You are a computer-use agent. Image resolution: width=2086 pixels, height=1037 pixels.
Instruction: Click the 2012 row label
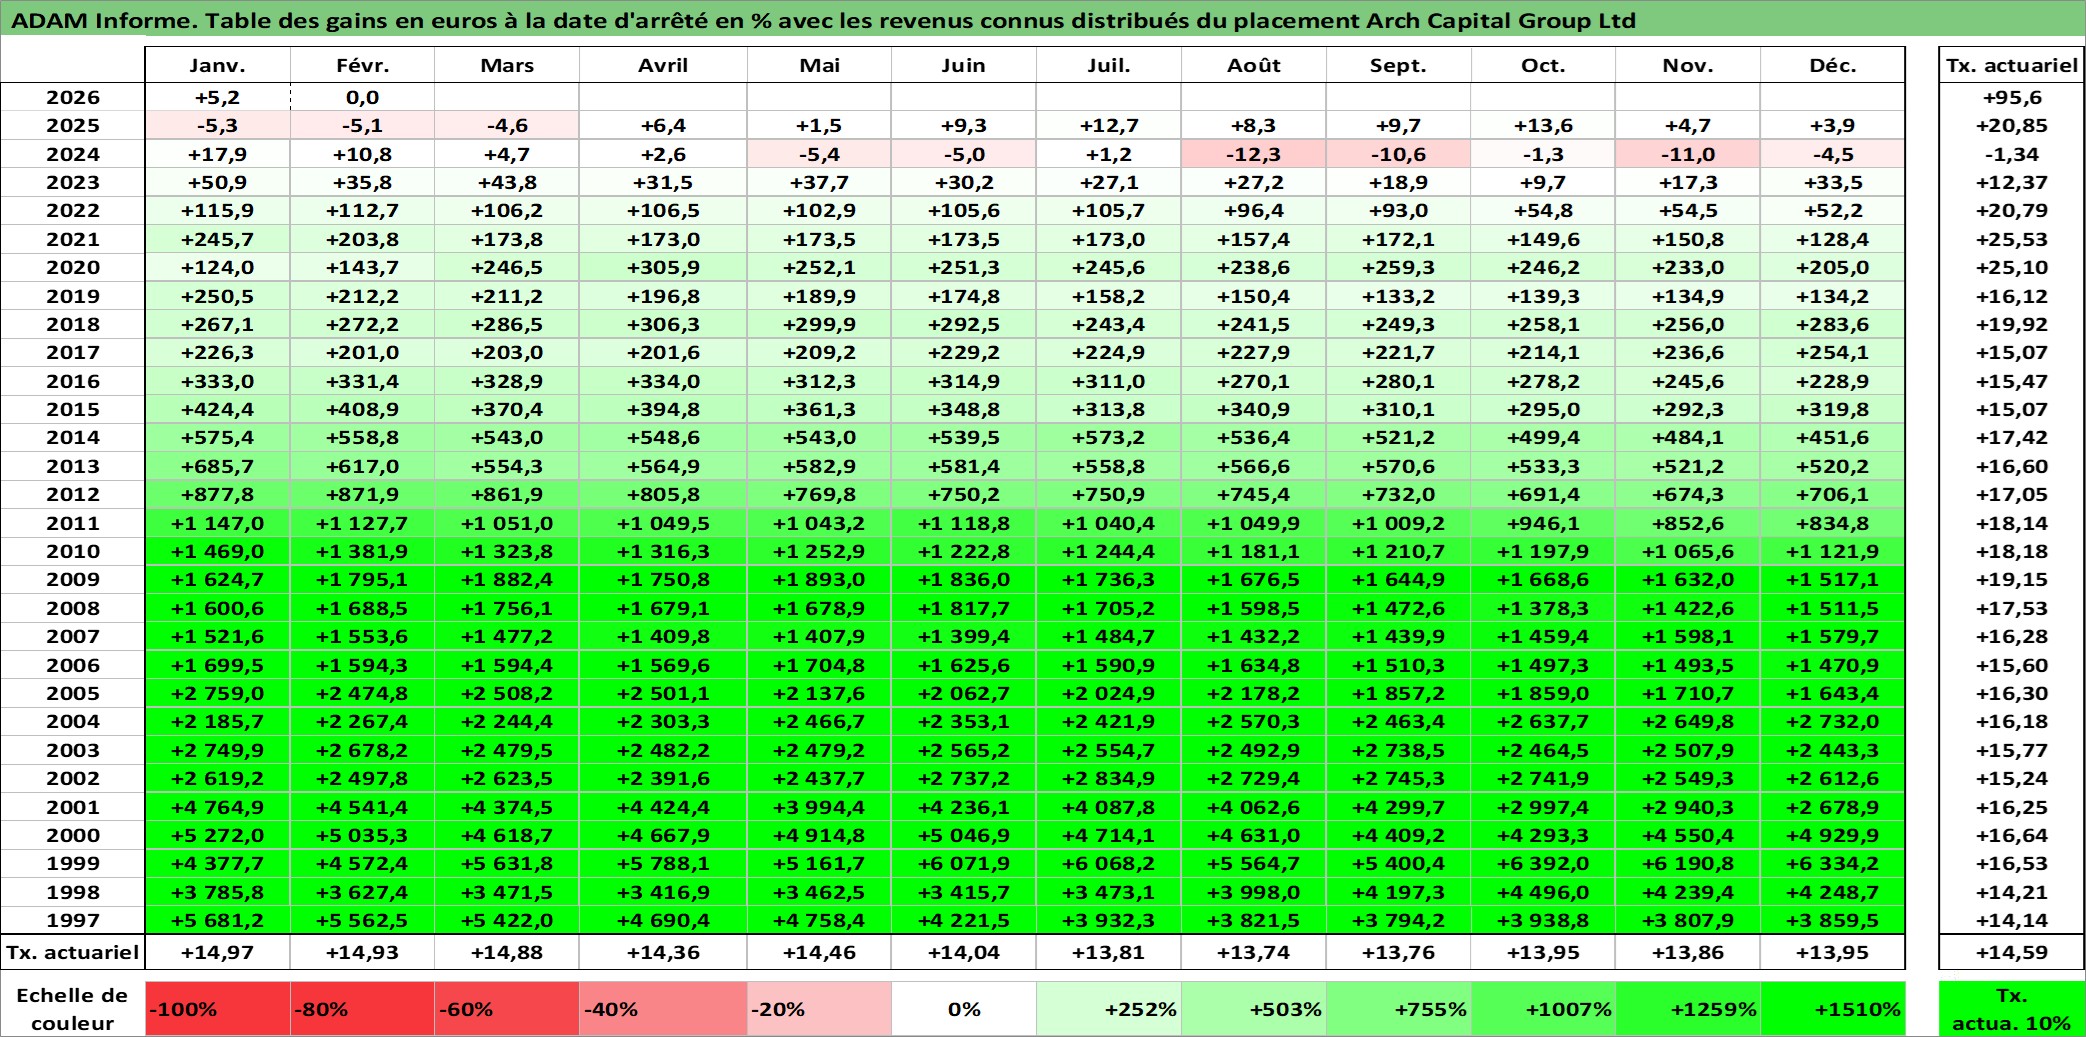click(x=73, y=494)
